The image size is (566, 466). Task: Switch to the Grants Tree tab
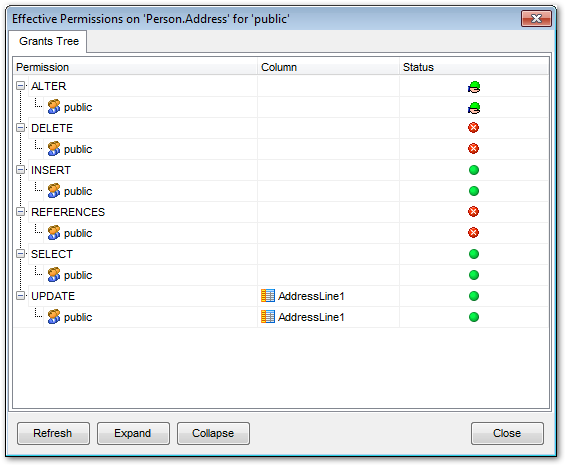49,41
